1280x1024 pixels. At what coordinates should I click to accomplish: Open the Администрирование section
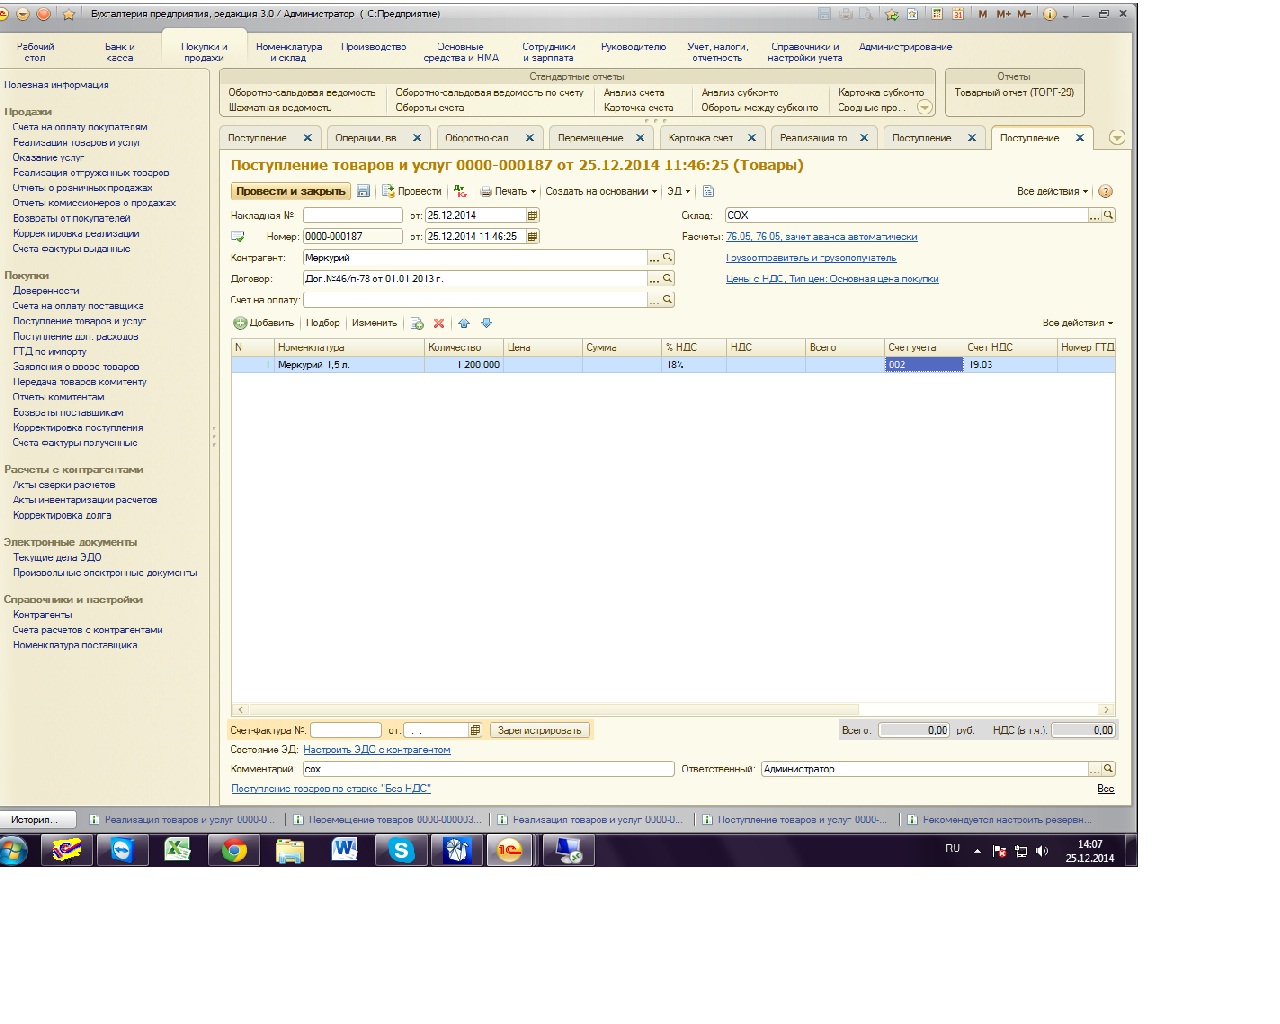click(x=905, y=47)
